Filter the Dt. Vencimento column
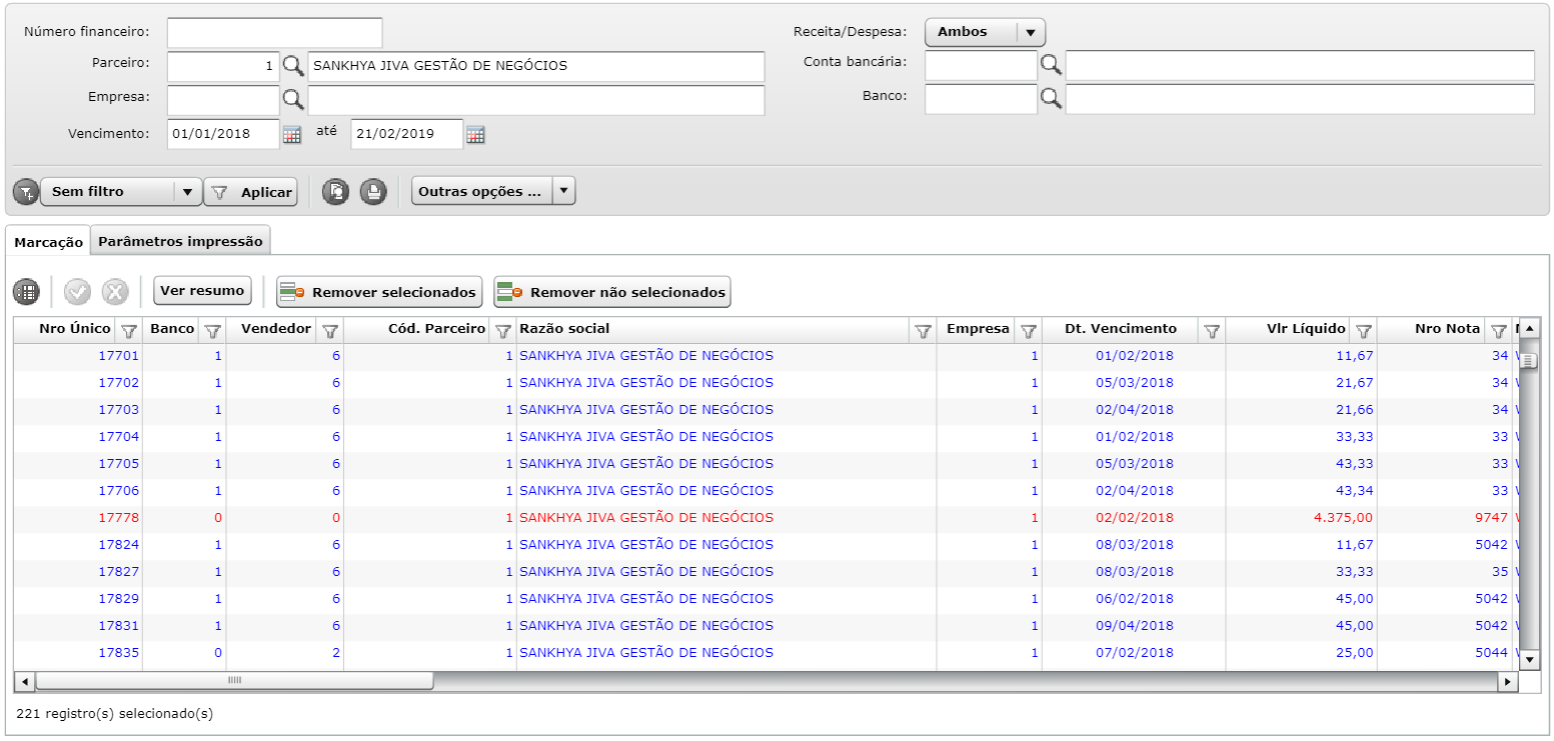The height and width of the screenshot is (741, 1554). [x=1212, y=330]
